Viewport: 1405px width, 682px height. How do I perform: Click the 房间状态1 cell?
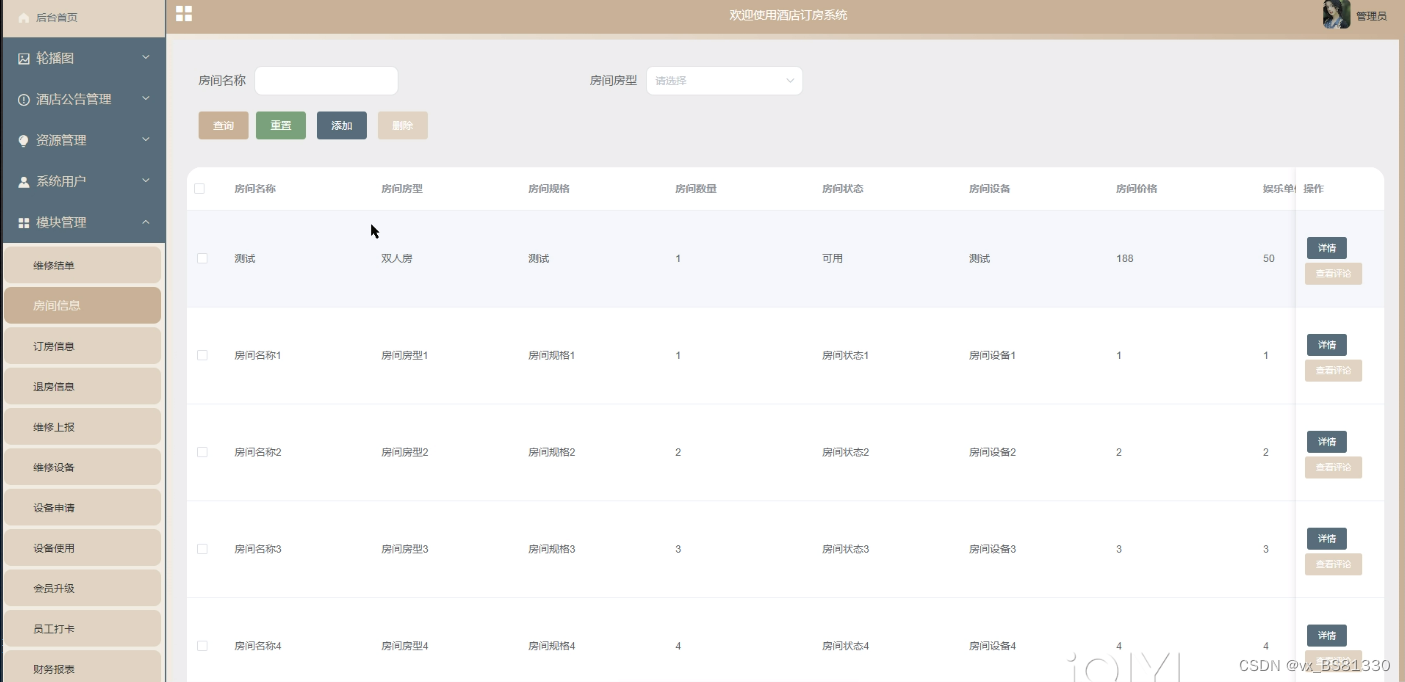pyautogui.click(x=846, y=355)
